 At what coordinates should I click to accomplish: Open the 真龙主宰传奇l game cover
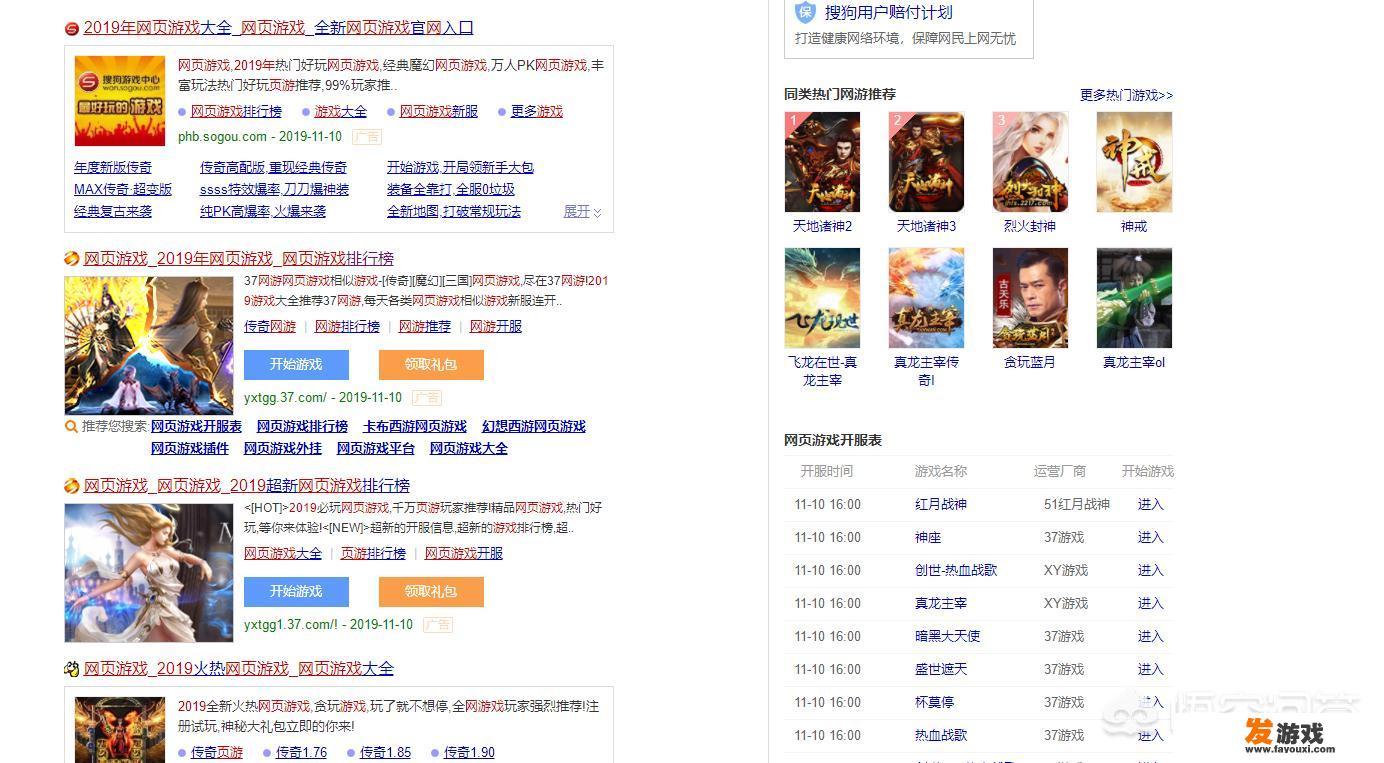coord(926,298)
